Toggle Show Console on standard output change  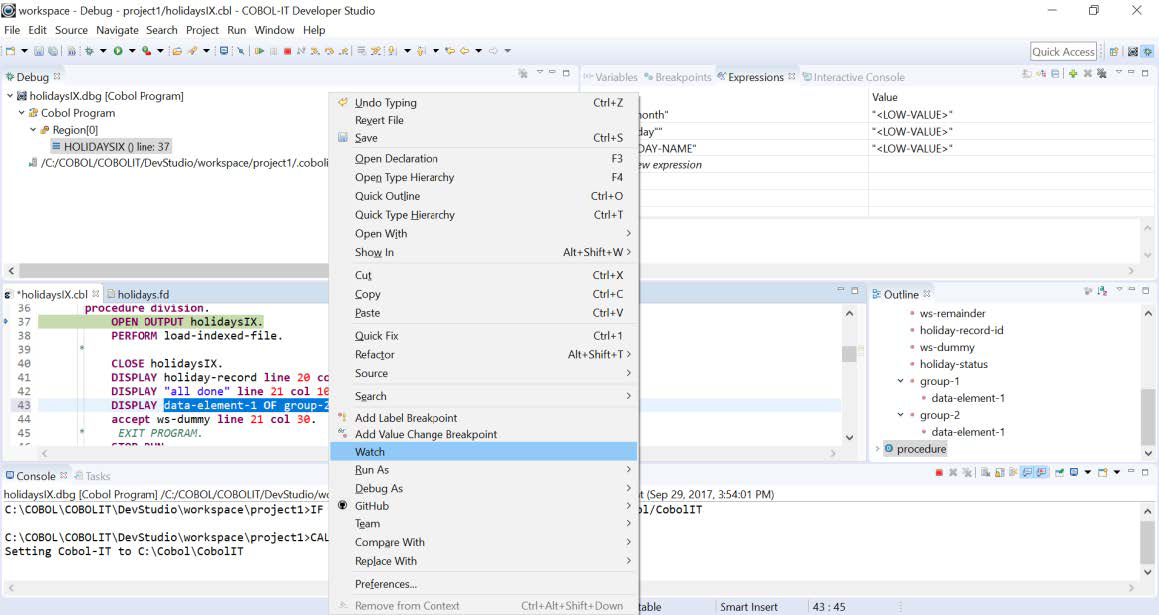(x=1027, y=473)
